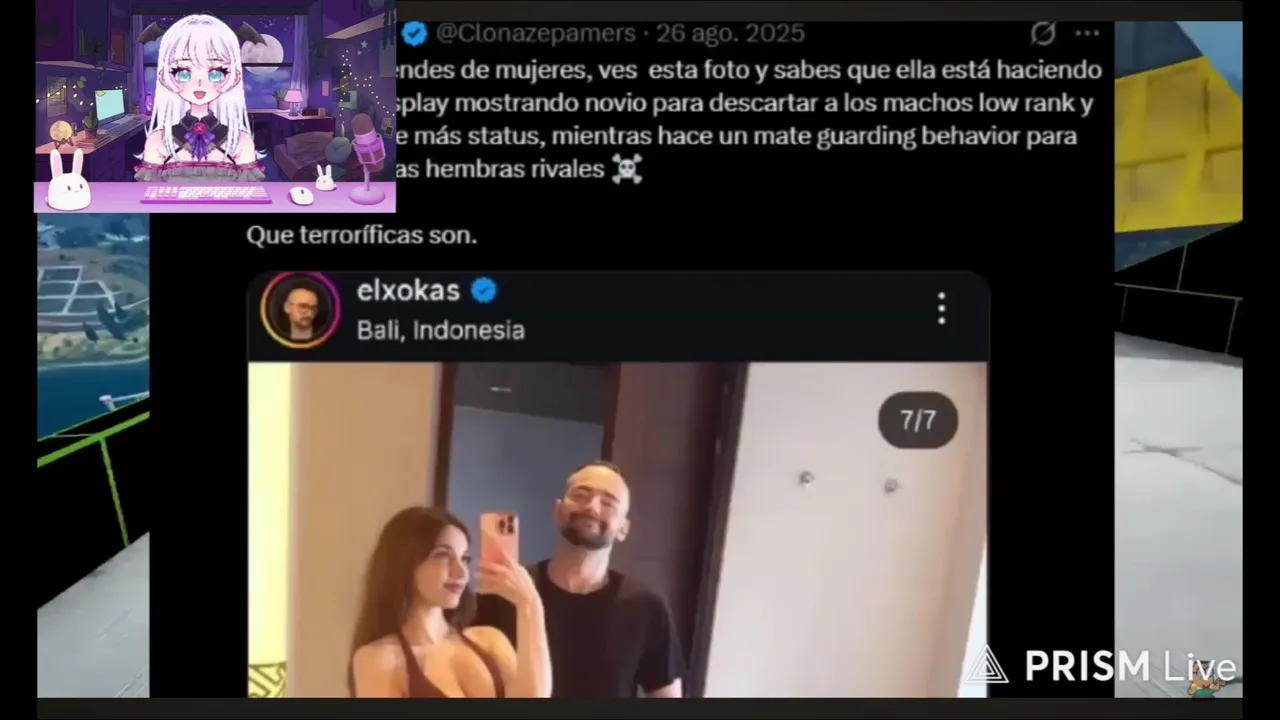Image resolution: width=1280 pixels, height=720 pixels.
Task: Open the Bali, Indonesia location tag
Action: coord(441,330)
